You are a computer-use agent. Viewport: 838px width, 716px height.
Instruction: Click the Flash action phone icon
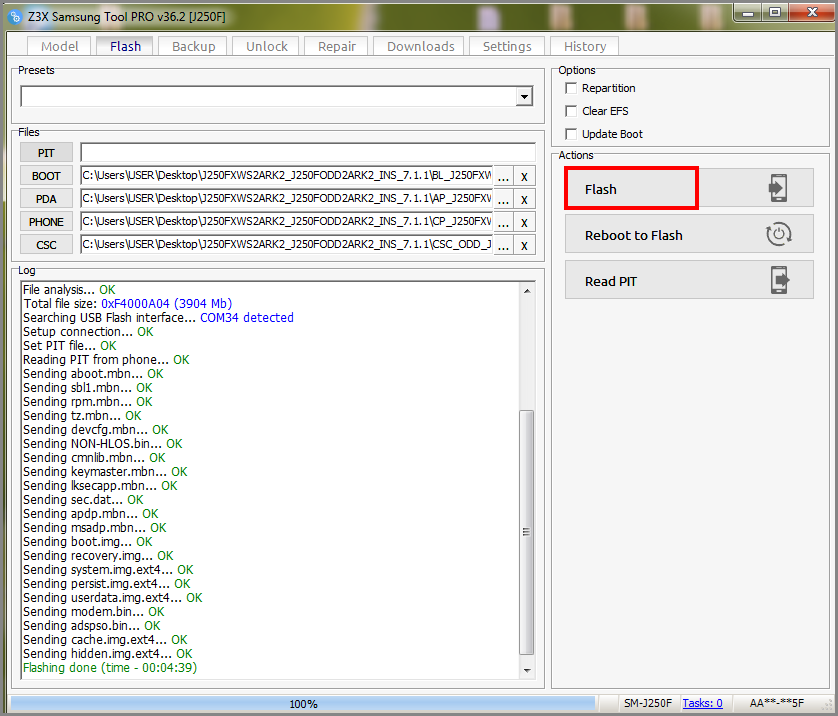click(778, 188)
